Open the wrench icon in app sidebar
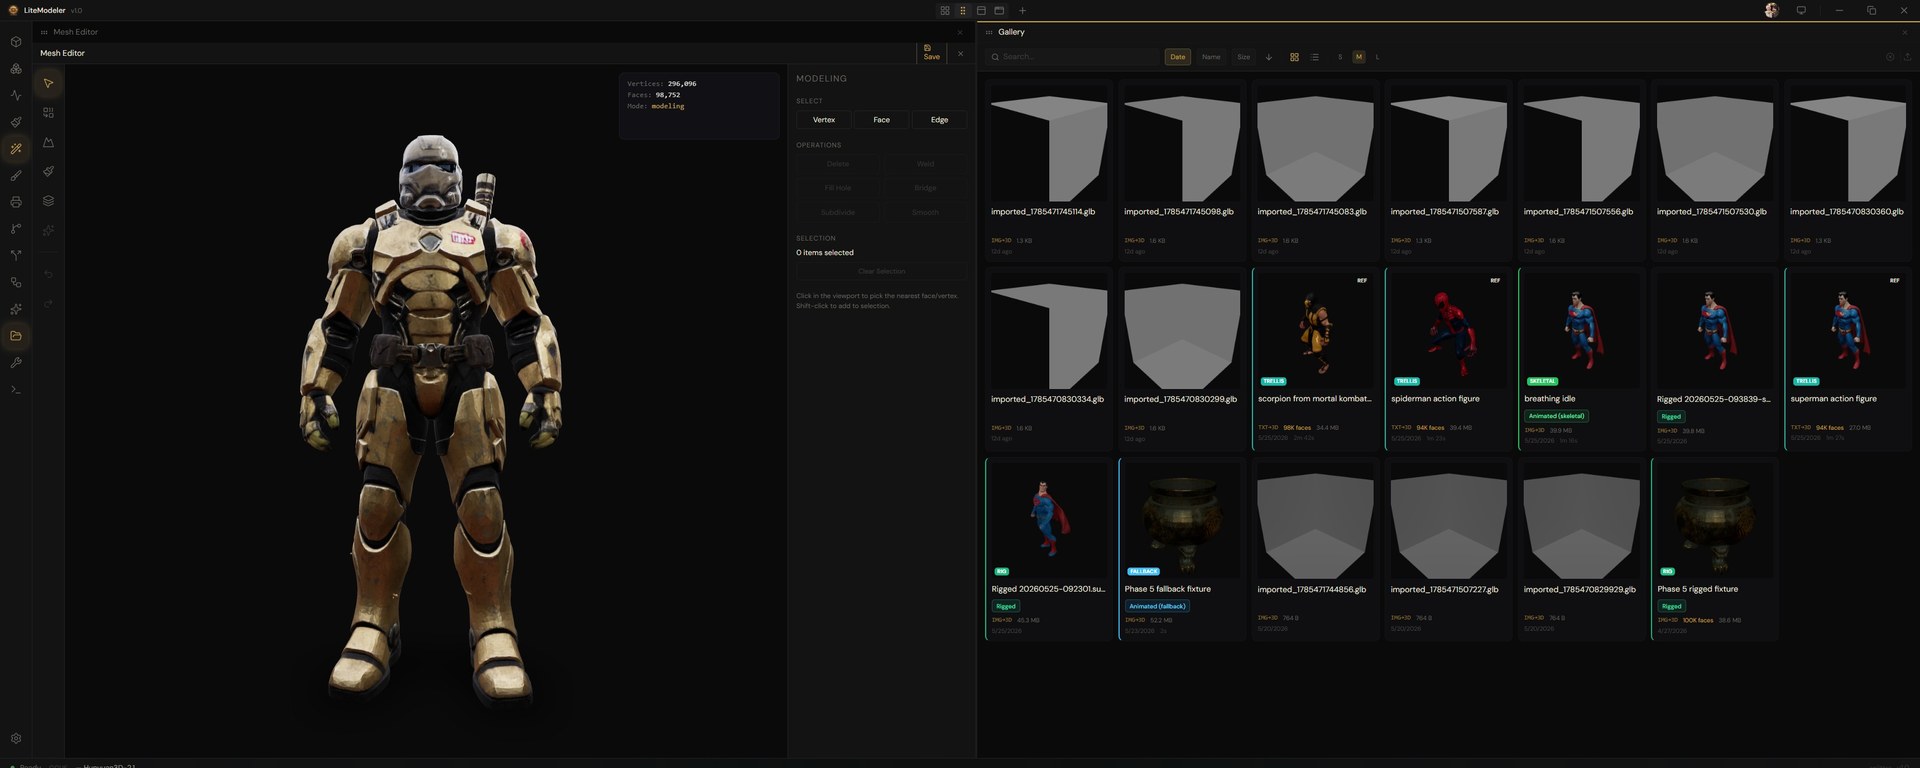Screen dimensions: 1920x768 click(16, 363)
